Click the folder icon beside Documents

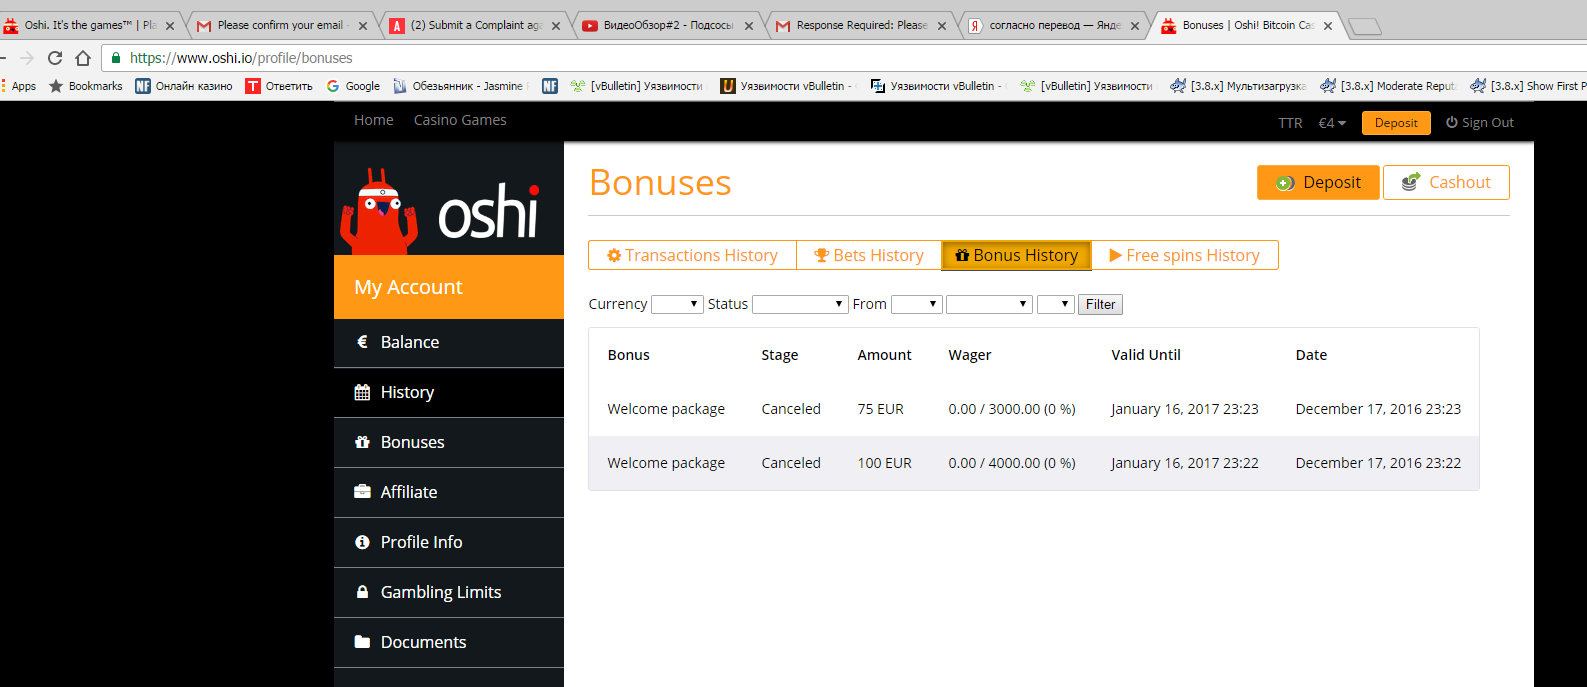362,642
